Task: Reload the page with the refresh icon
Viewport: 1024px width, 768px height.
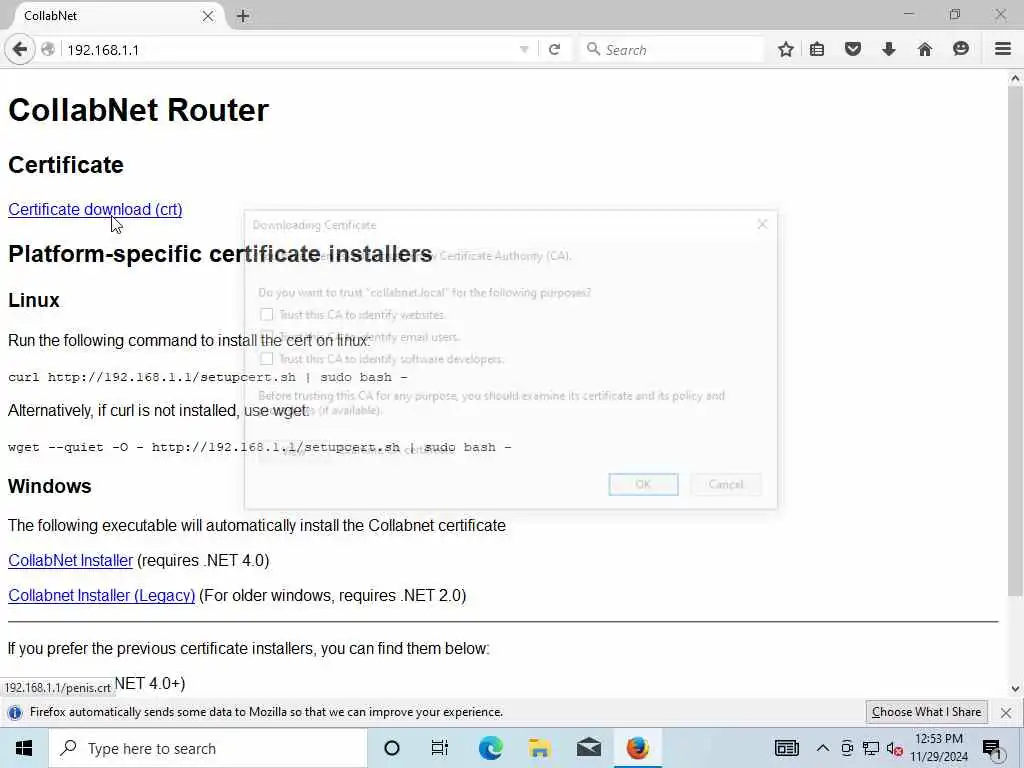Action: click(554, 50)
